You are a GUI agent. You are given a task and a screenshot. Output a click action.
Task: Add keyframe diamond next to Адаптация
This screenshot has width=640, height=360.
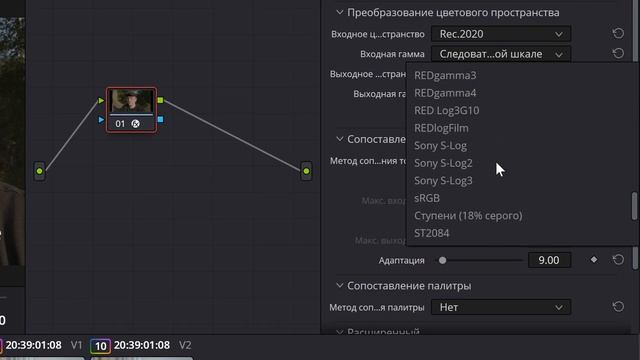tap(594, 260)
